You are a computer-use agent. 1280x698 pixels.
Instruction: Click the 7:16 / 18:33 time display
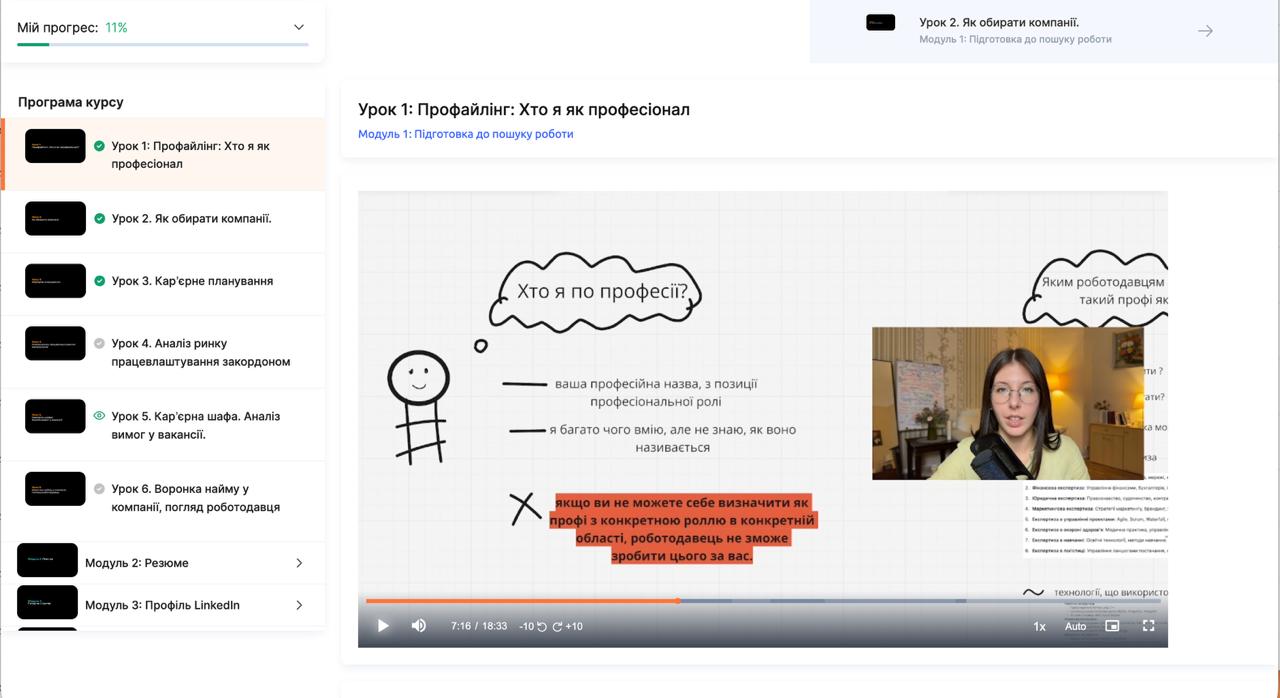pos(479,626)
